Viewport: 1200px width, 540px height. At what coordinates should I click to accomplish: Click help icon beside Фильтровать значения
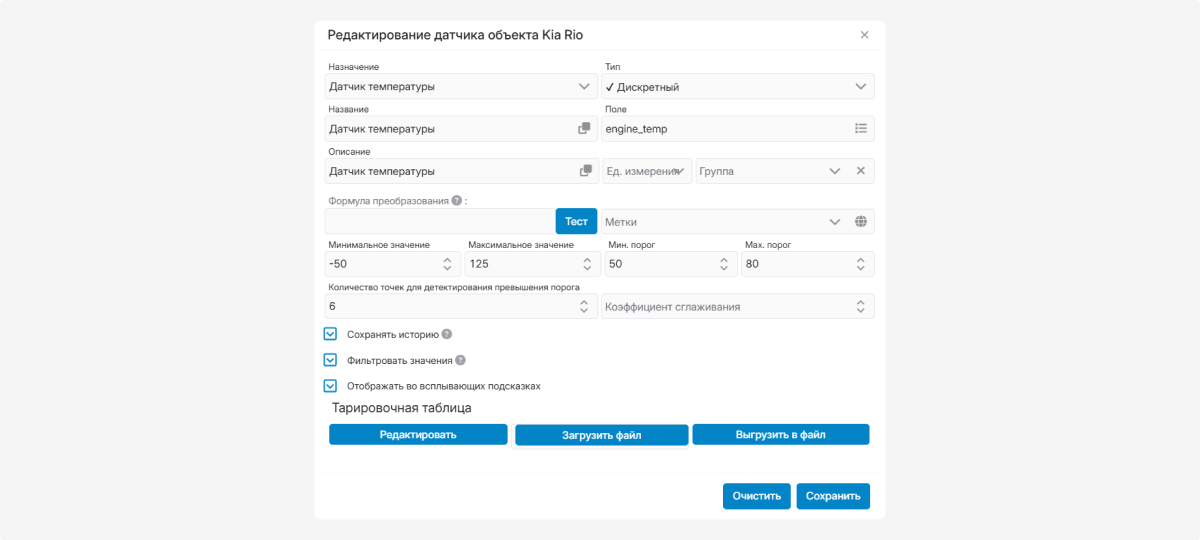click(460, 360)
